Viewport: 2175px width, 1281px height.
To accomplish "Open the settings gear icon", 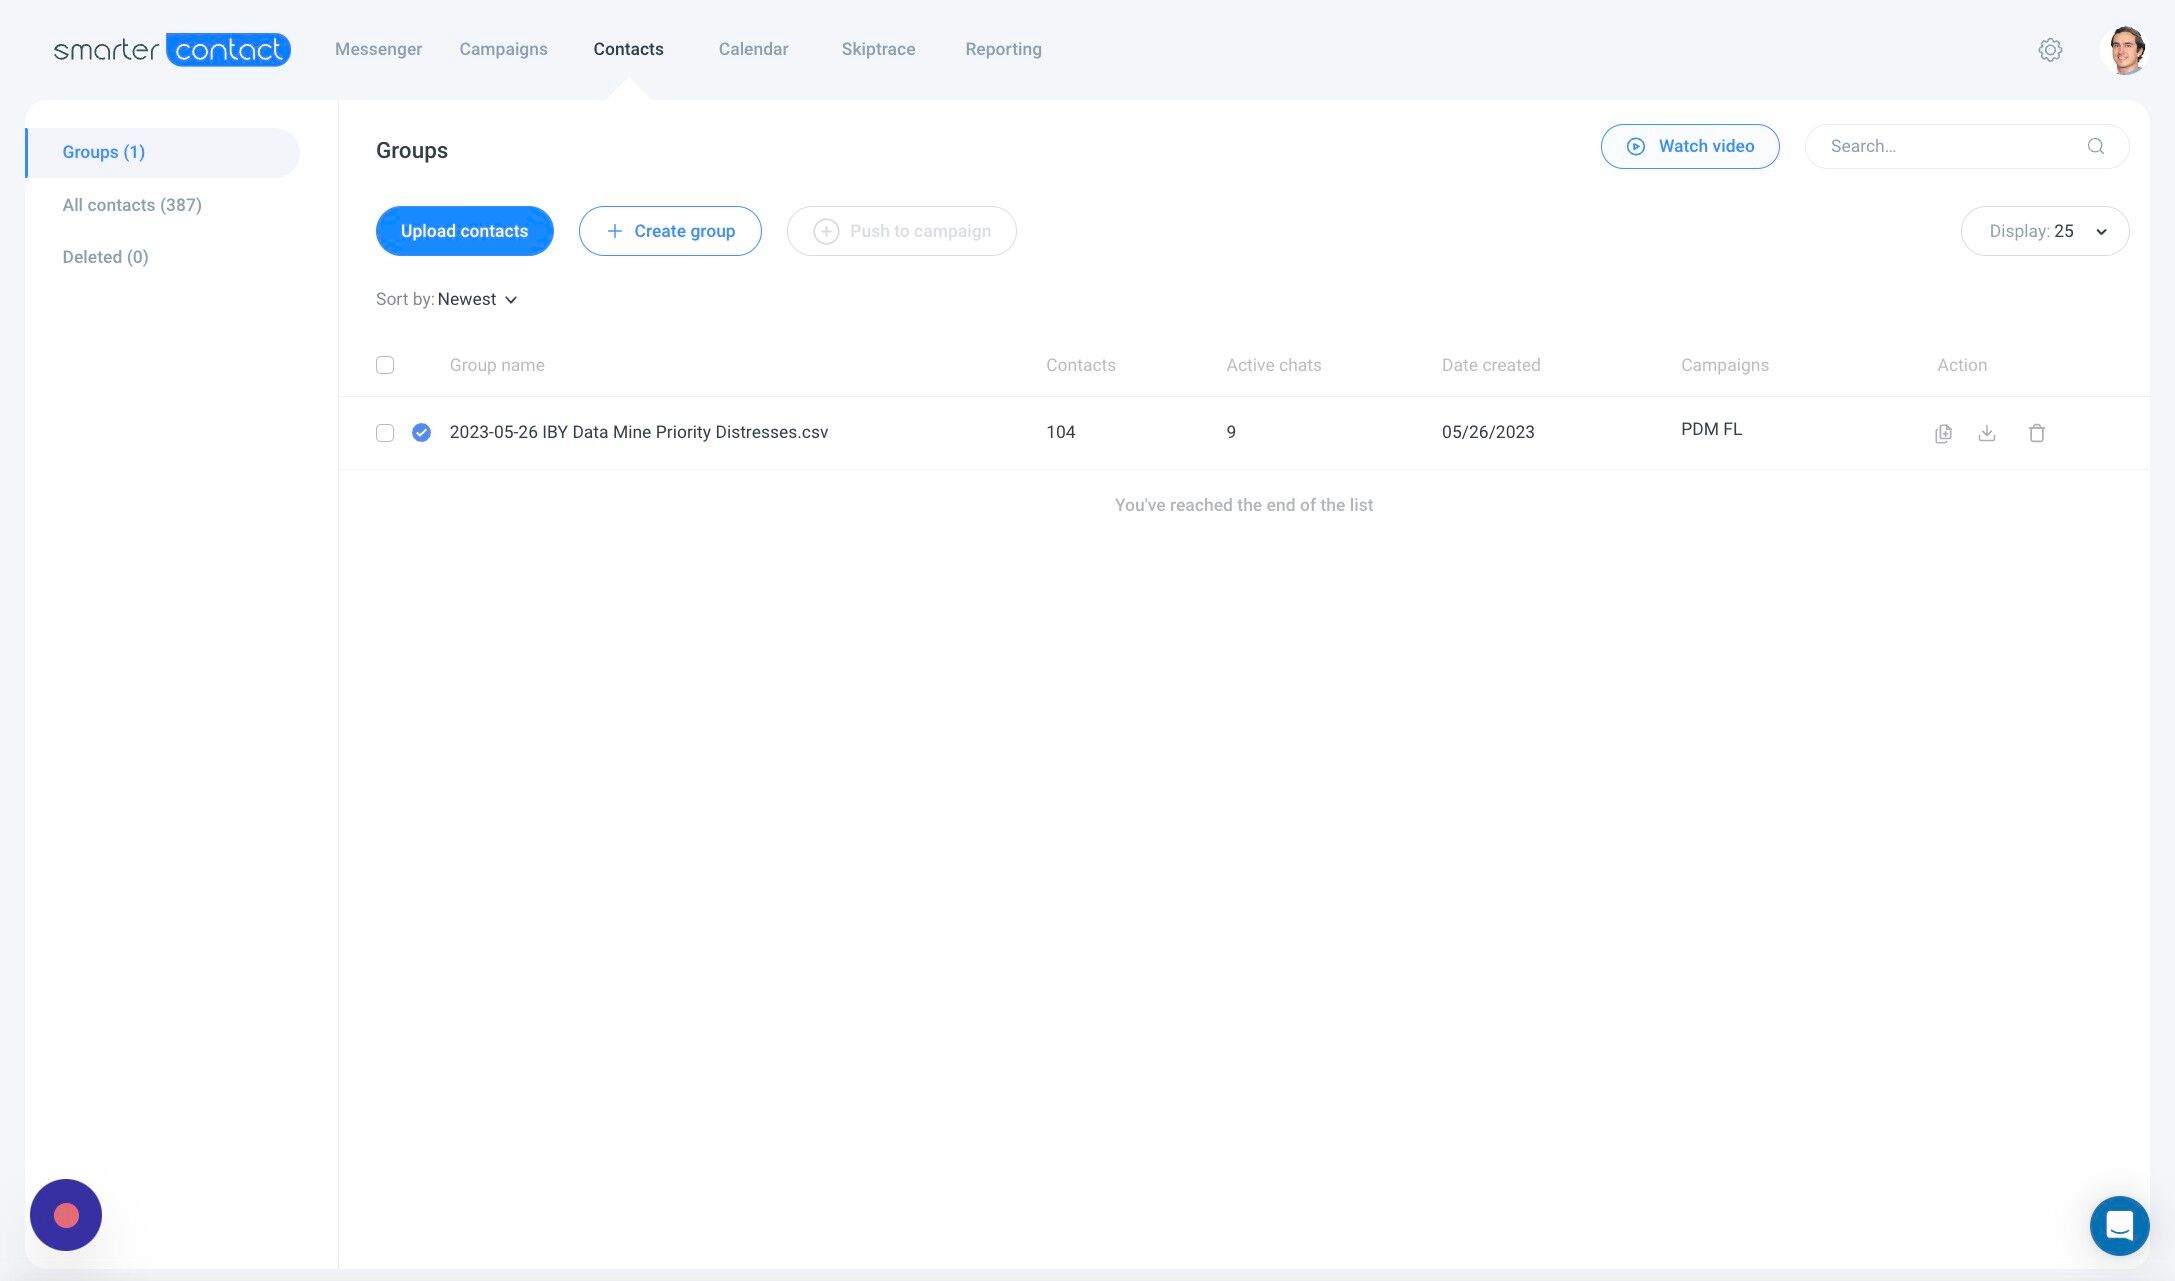I will pyautogui.click(x=2050, y=50).
